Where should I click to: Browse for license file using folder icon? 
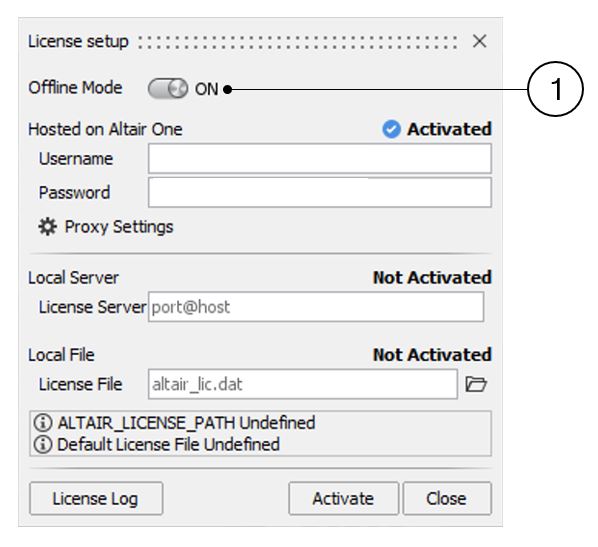tap(476, 384)
